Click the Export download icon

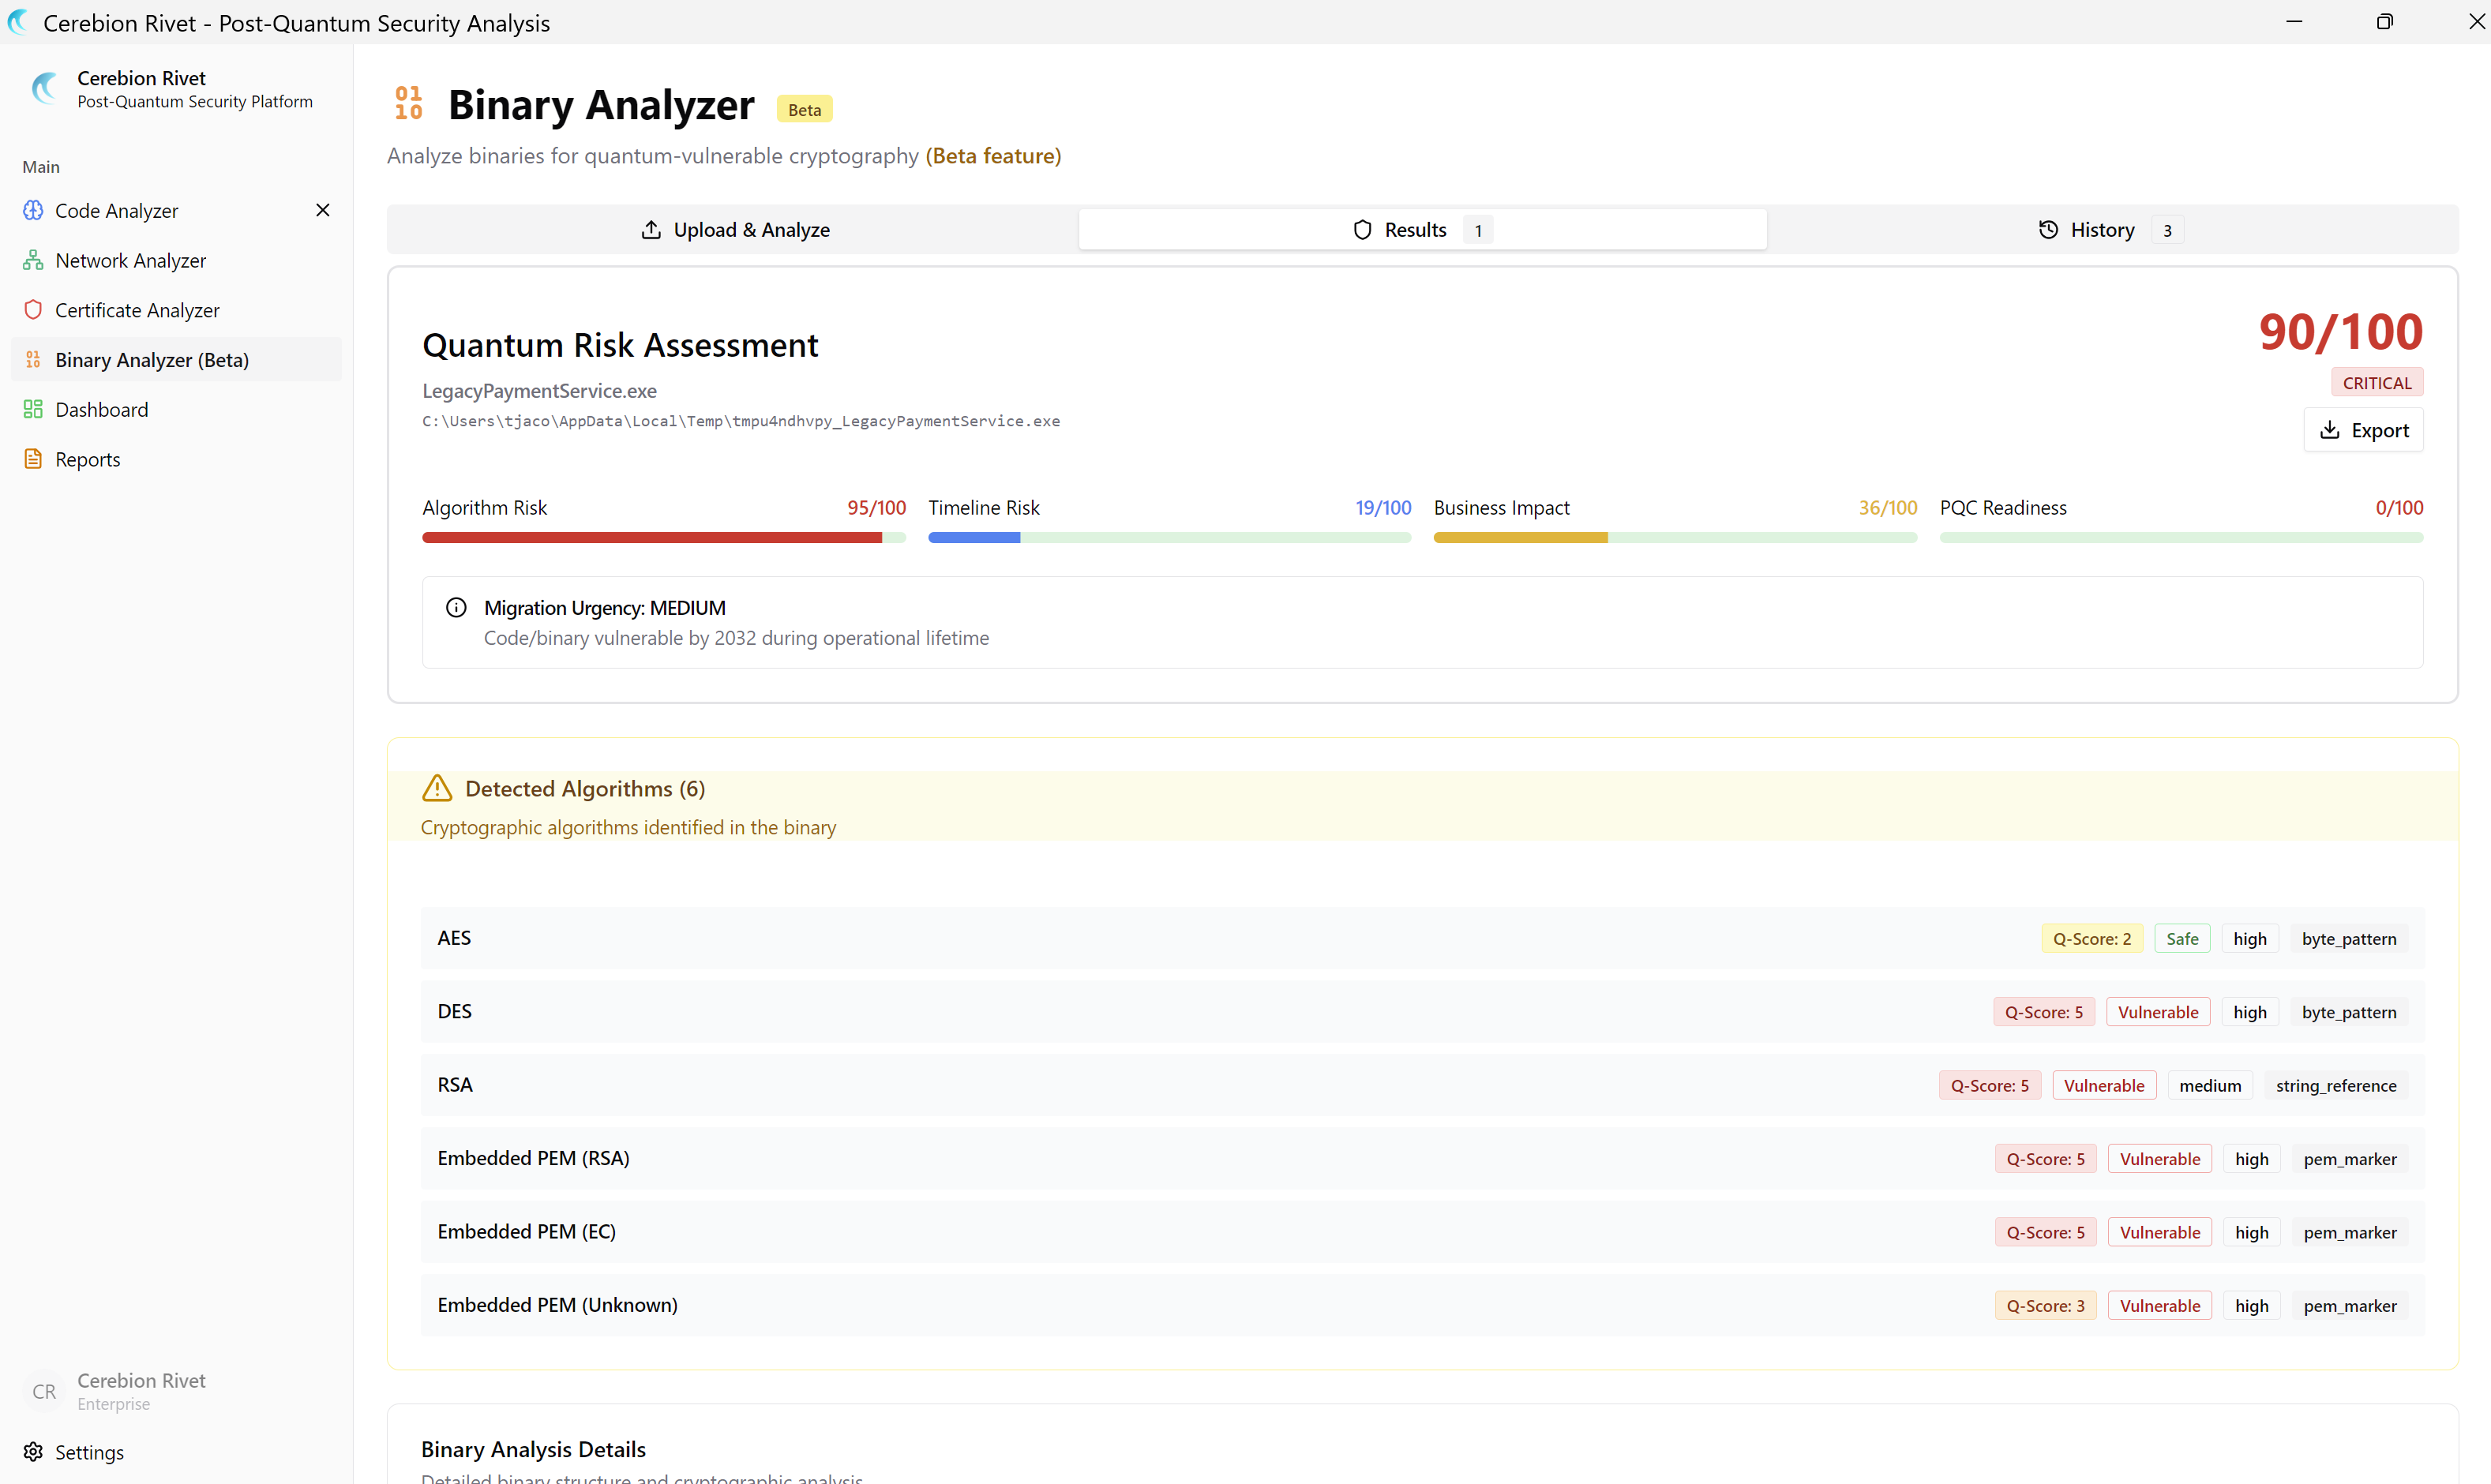click(2330, 430)
